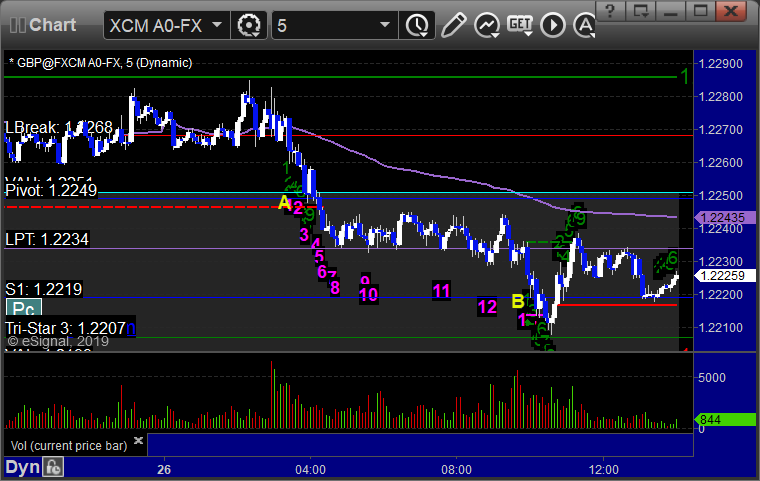Image resolution: width=760 pixels, height=481 pixels.
Task: Maximize the chart window
Action: [x=700, y=11]
